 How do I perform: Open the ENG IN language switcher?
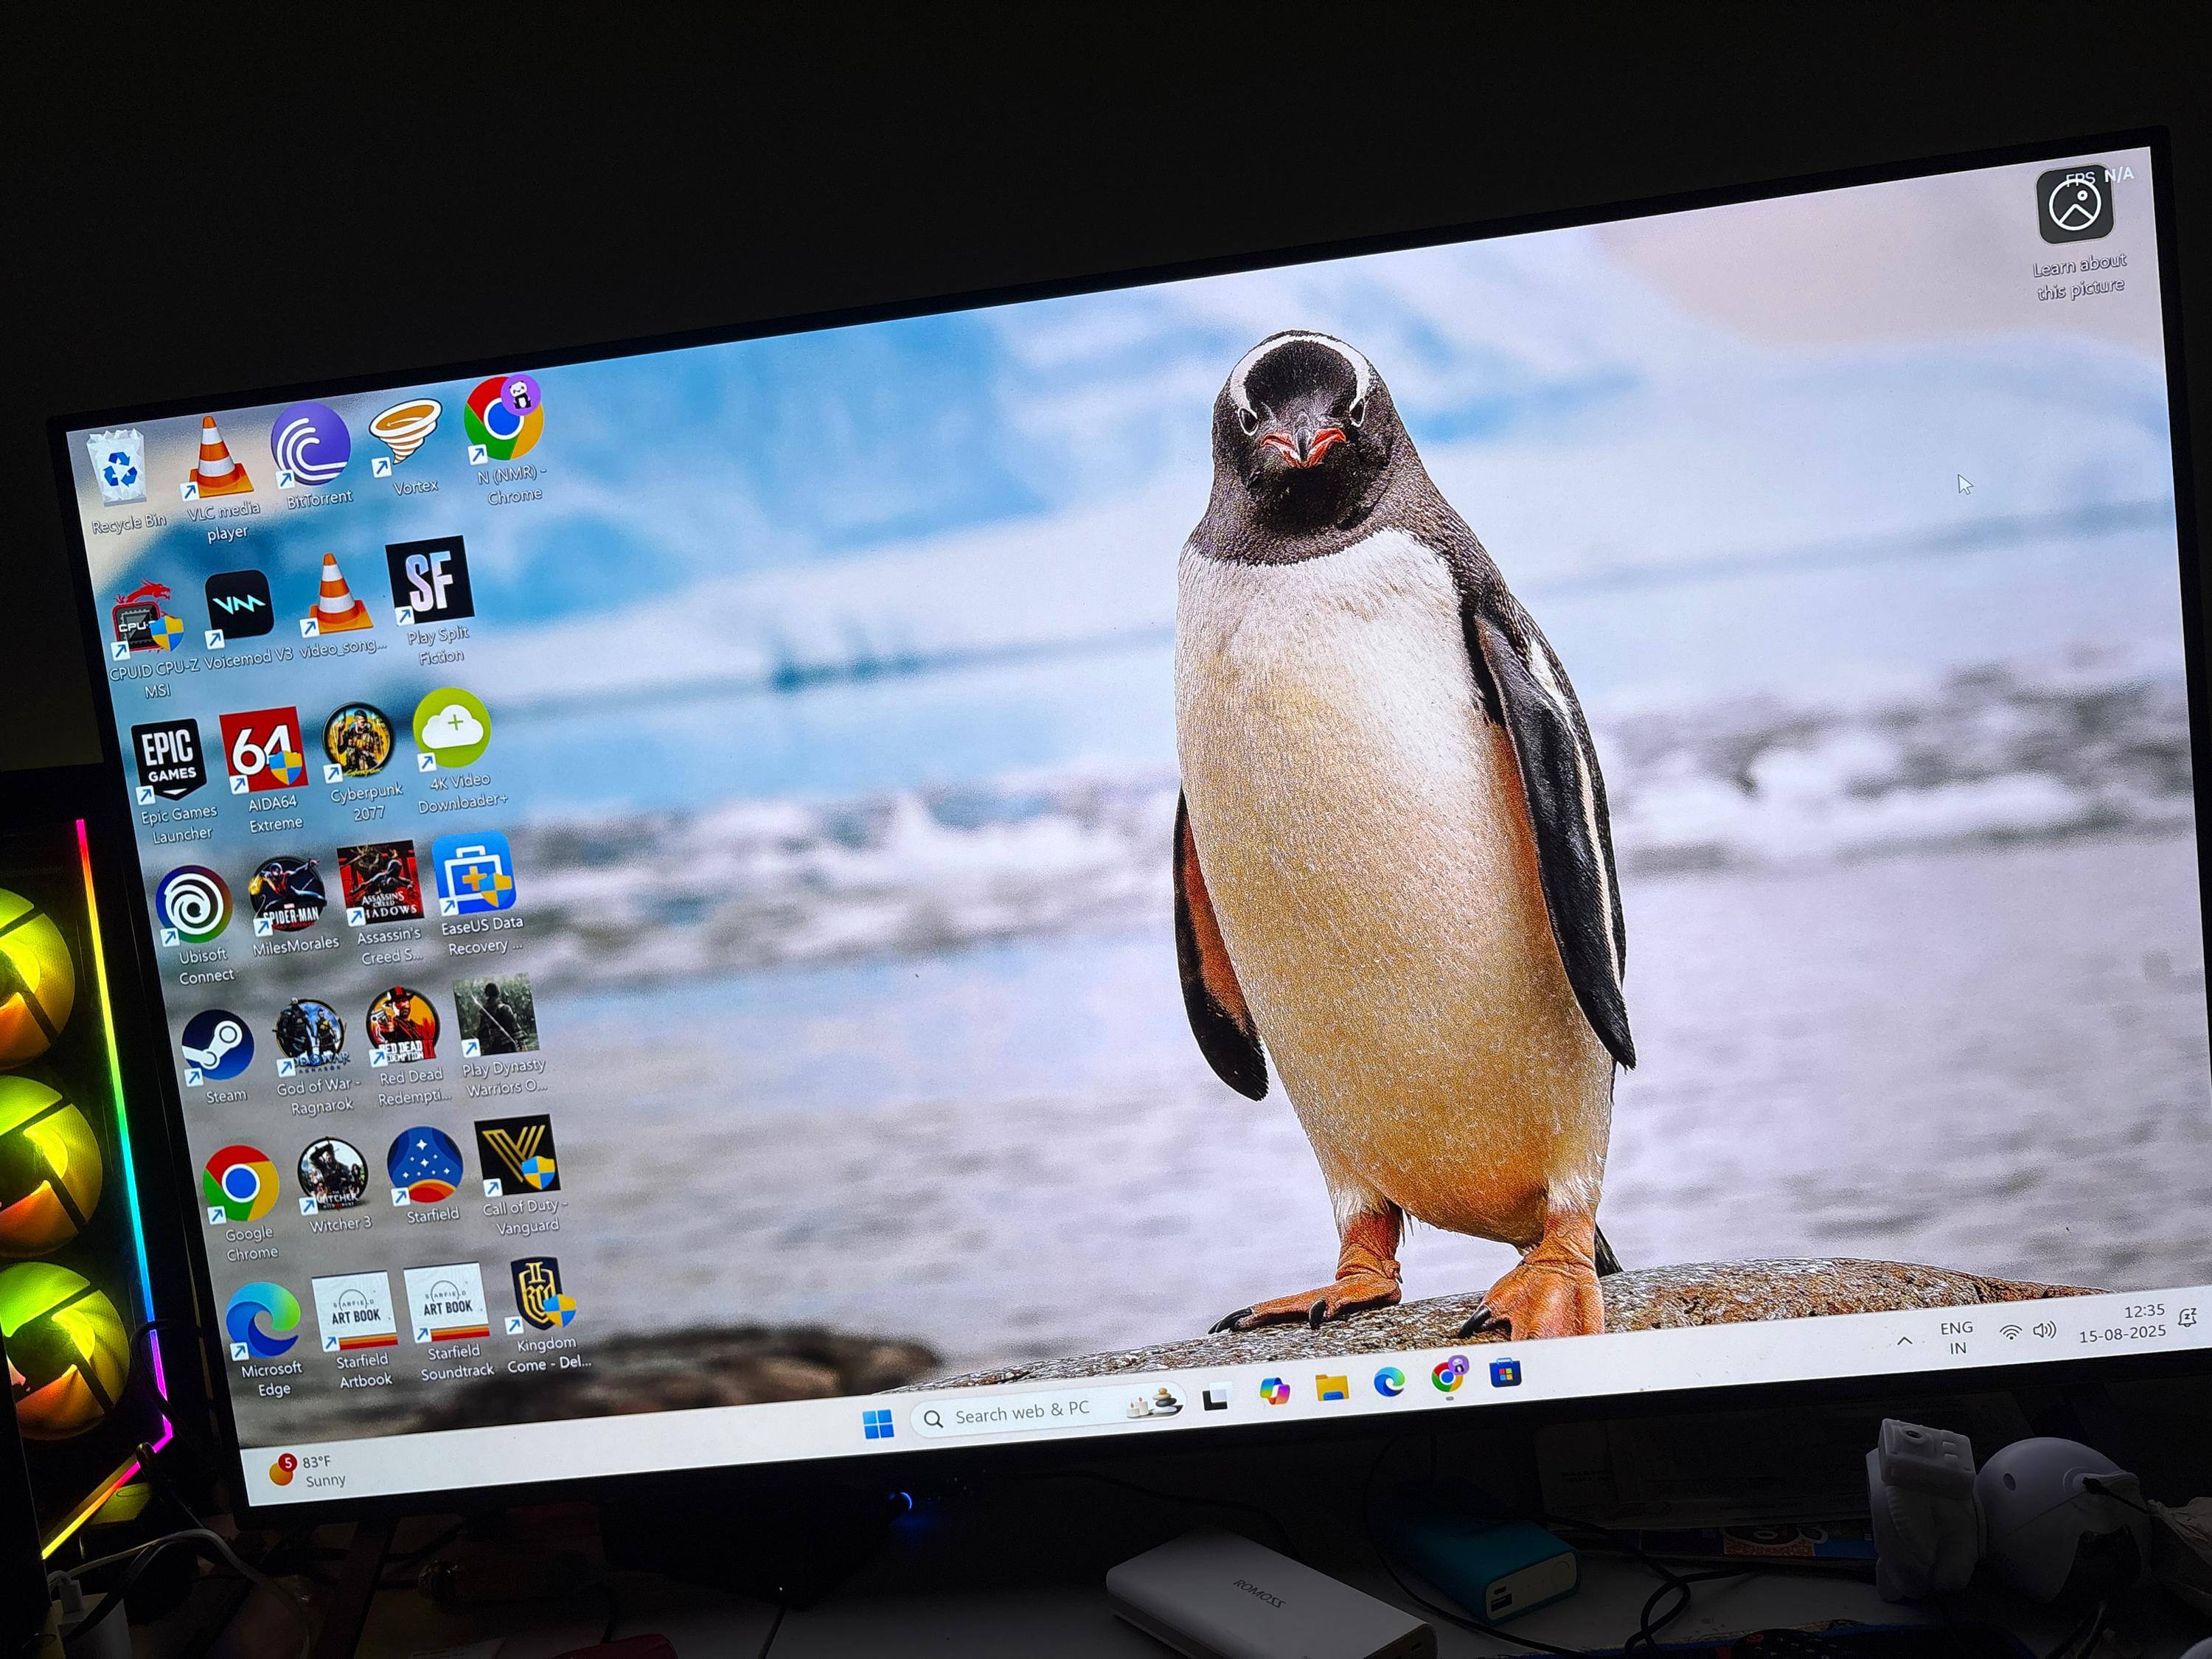1956,1338
